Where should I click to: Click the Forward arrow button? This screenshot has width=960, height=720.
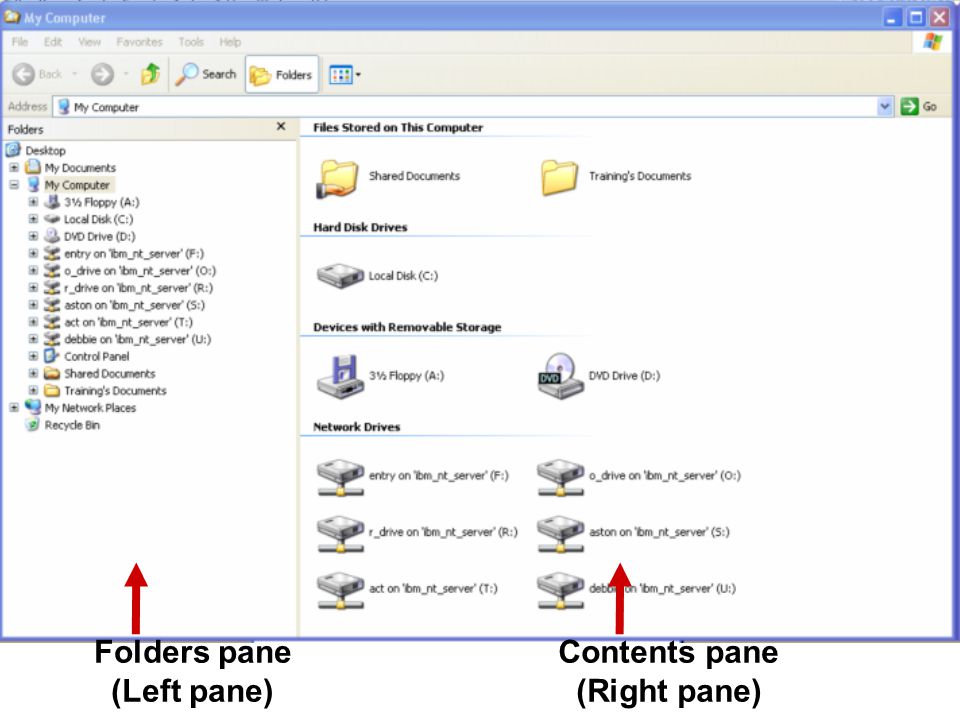coord(102,74)
